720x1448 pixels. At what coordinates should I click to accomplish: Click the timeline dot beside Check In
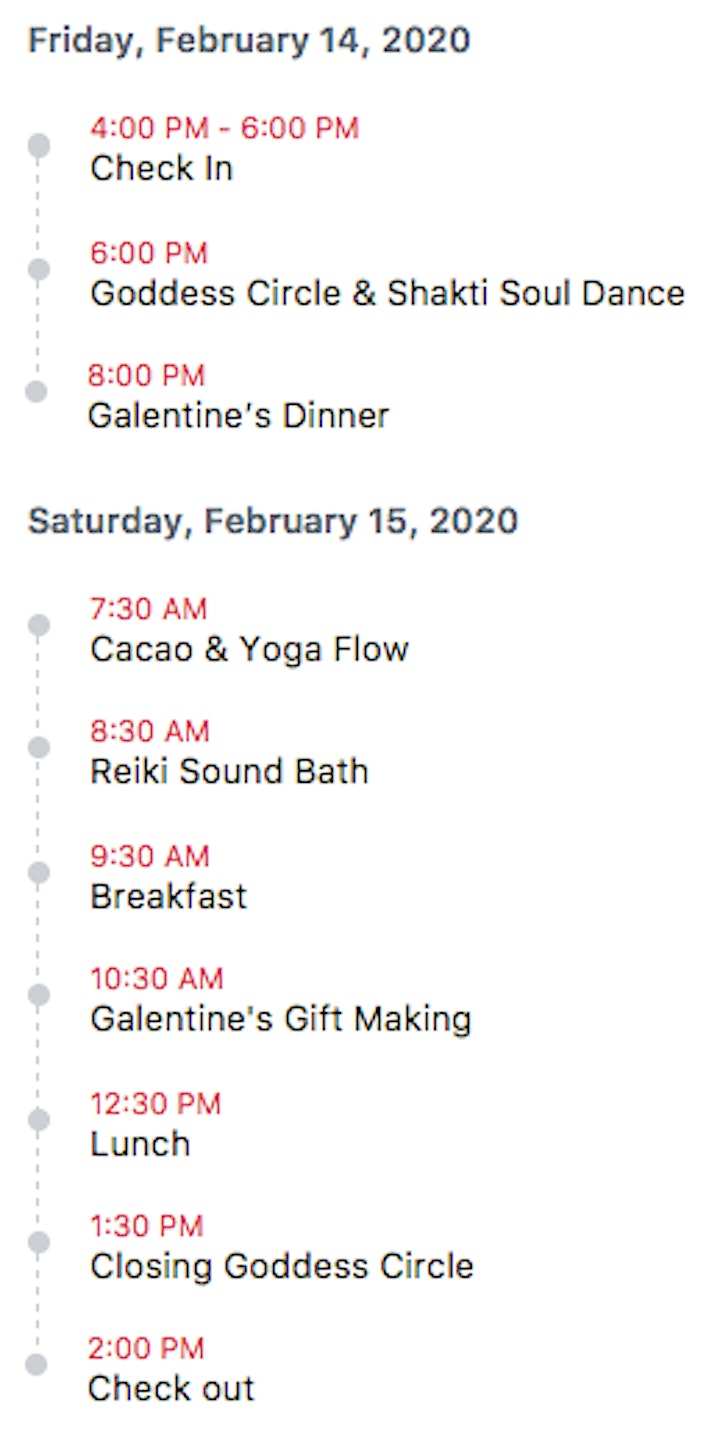39,146
